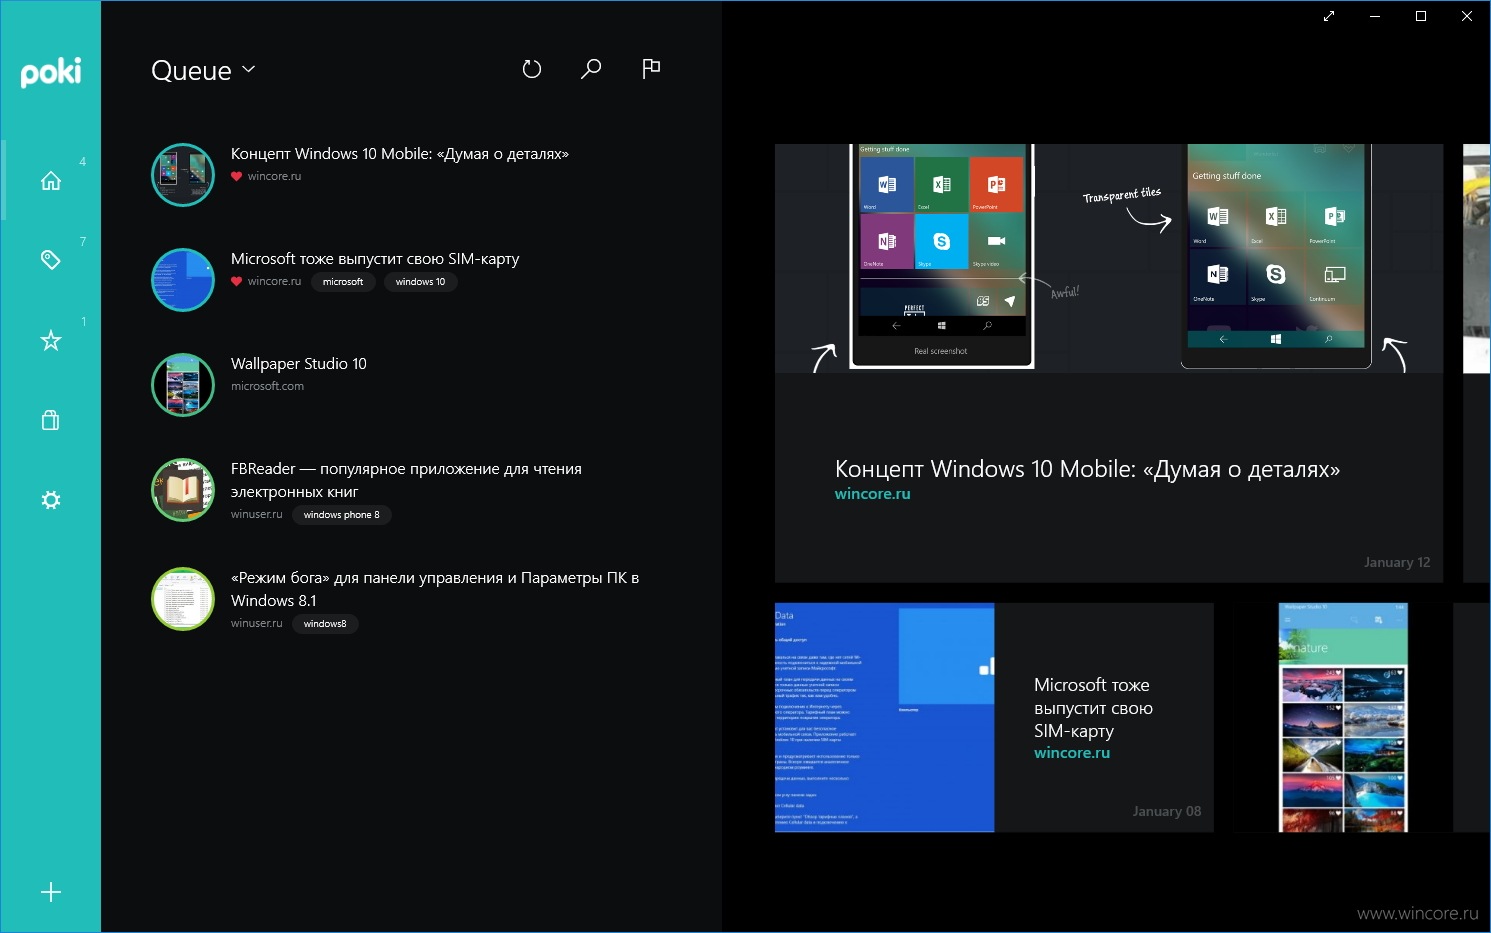The image size is (1491, 933).
Task: Open search with magnifier icon
Action: [x=591, y=69]
